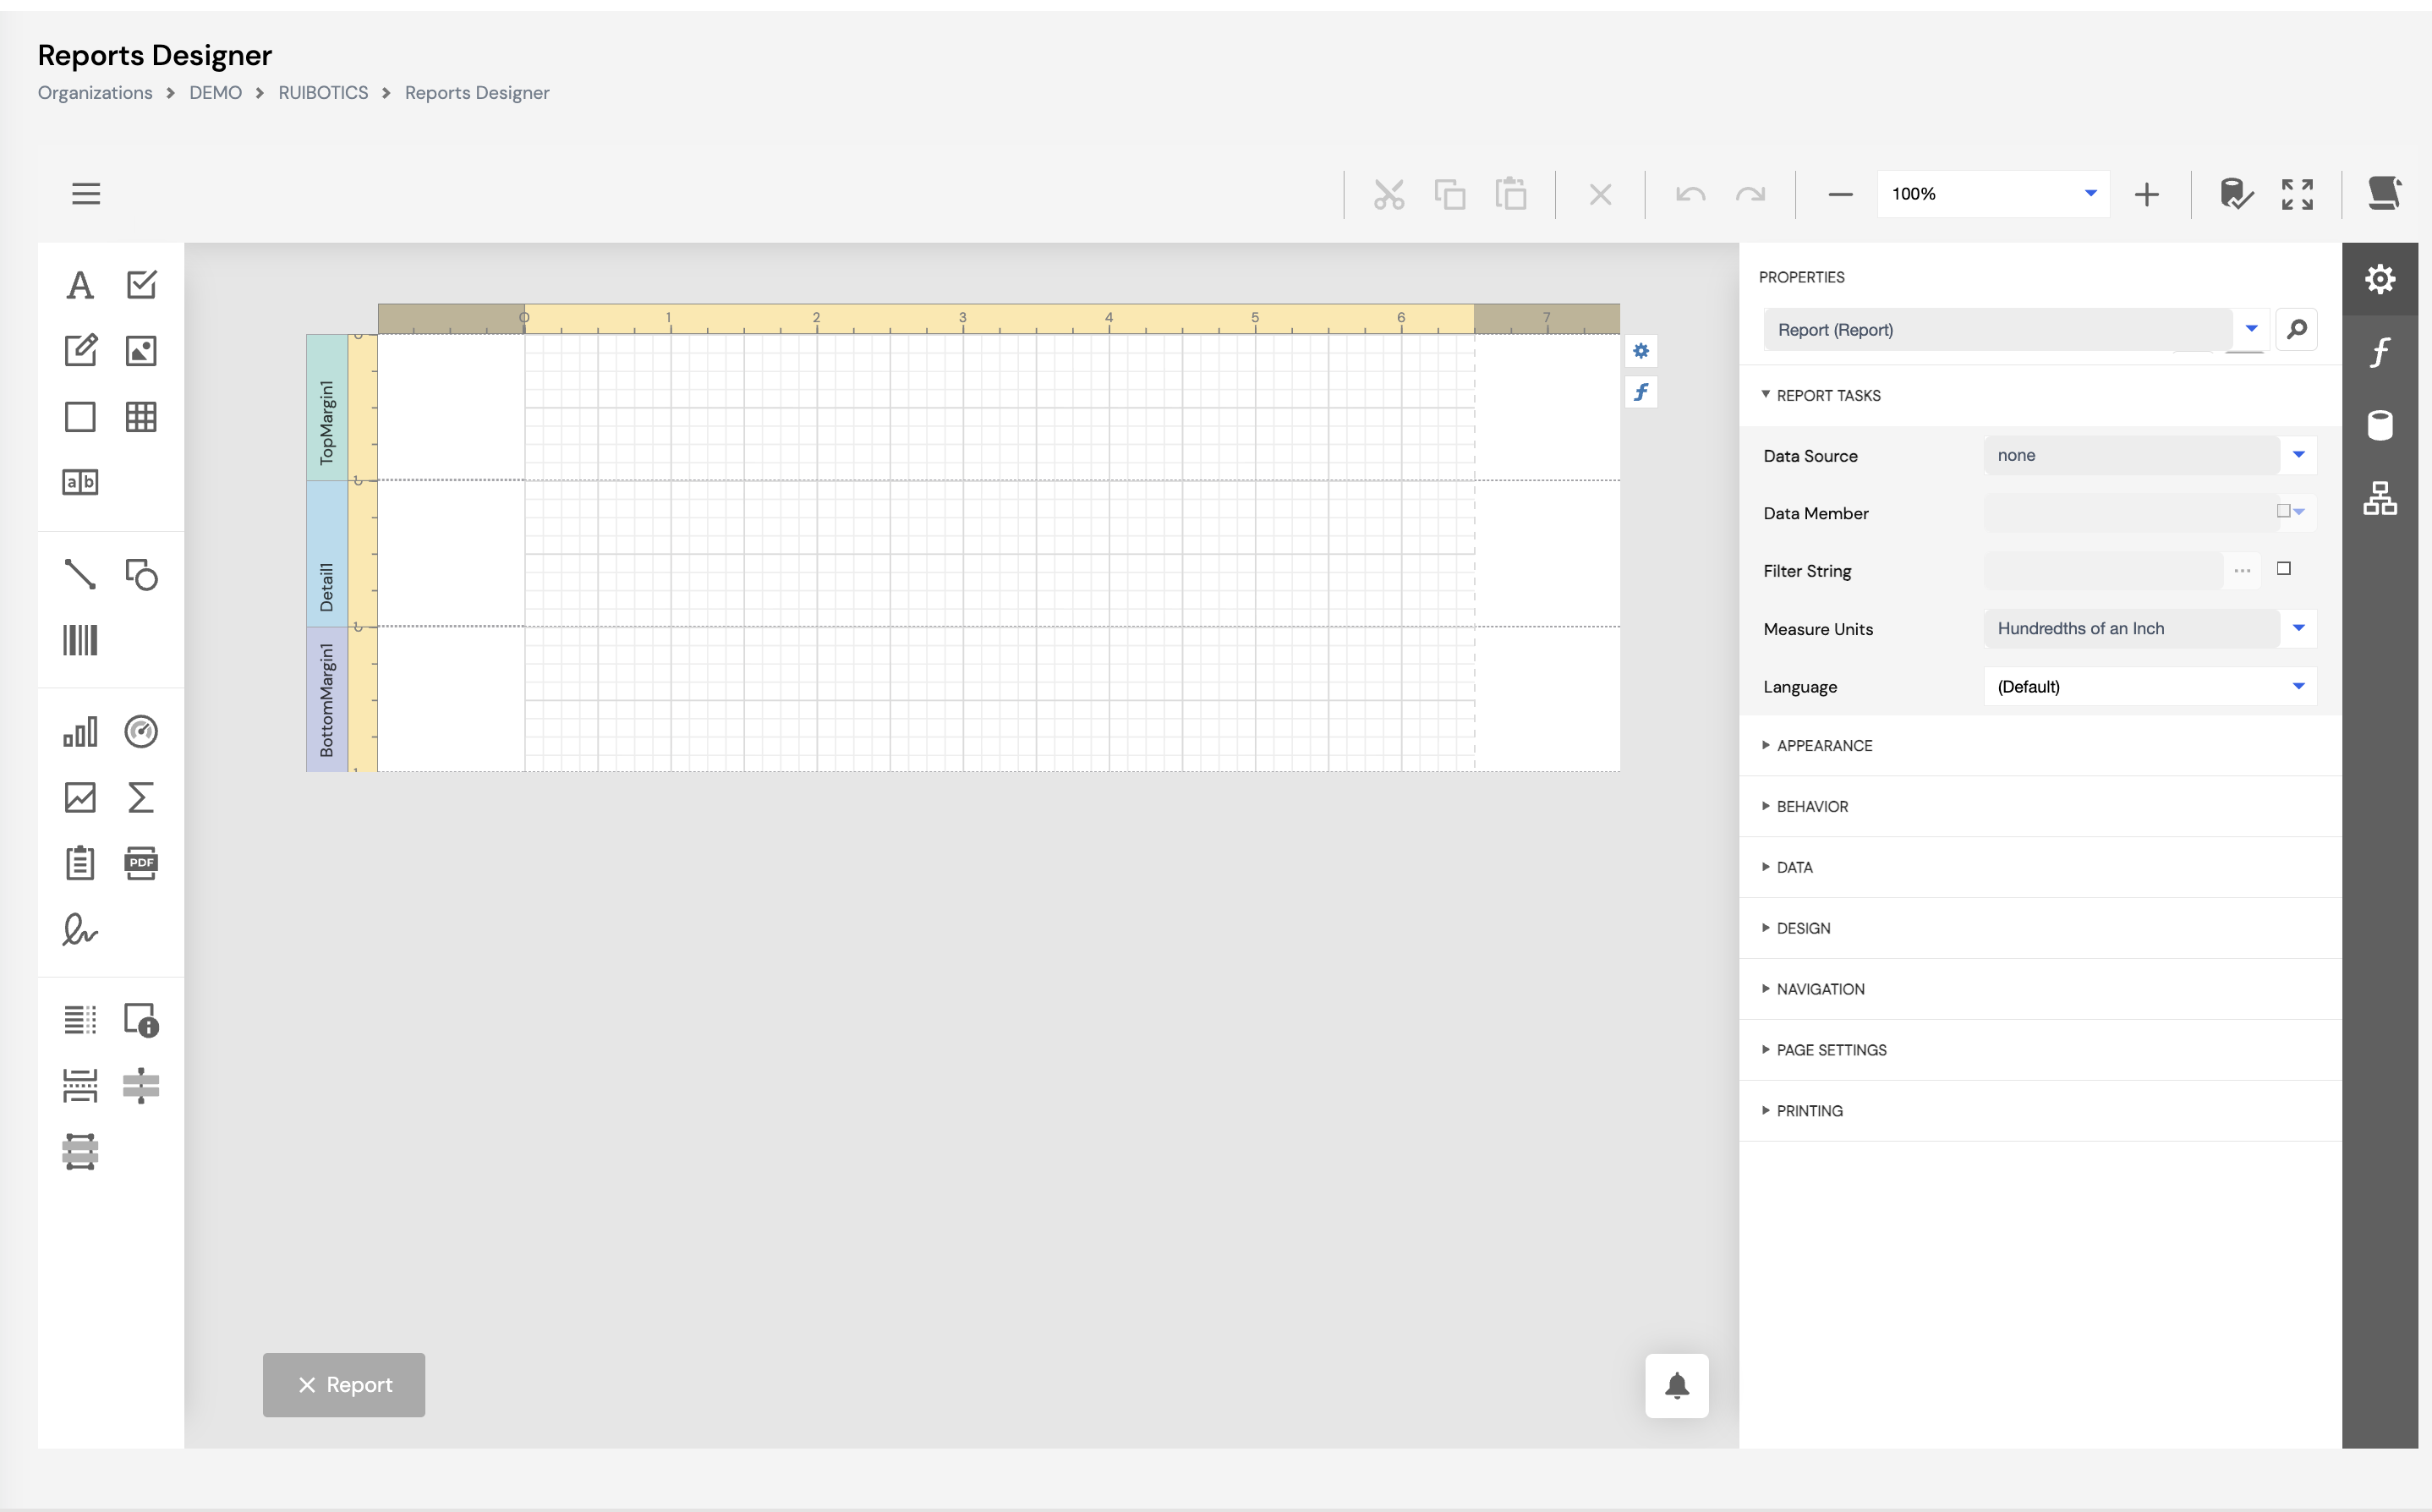Open Filter String editor ellipsis button

pyautogui.click(x=2242, y=570)
